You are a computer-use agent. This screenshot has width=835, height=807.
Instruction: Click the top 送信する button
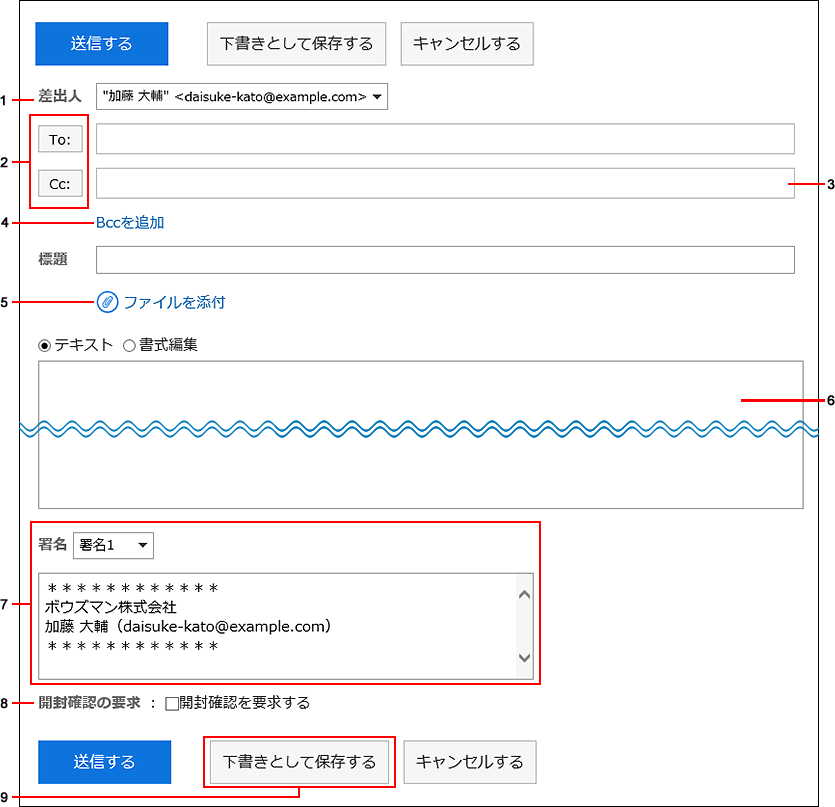click(102, 44)
